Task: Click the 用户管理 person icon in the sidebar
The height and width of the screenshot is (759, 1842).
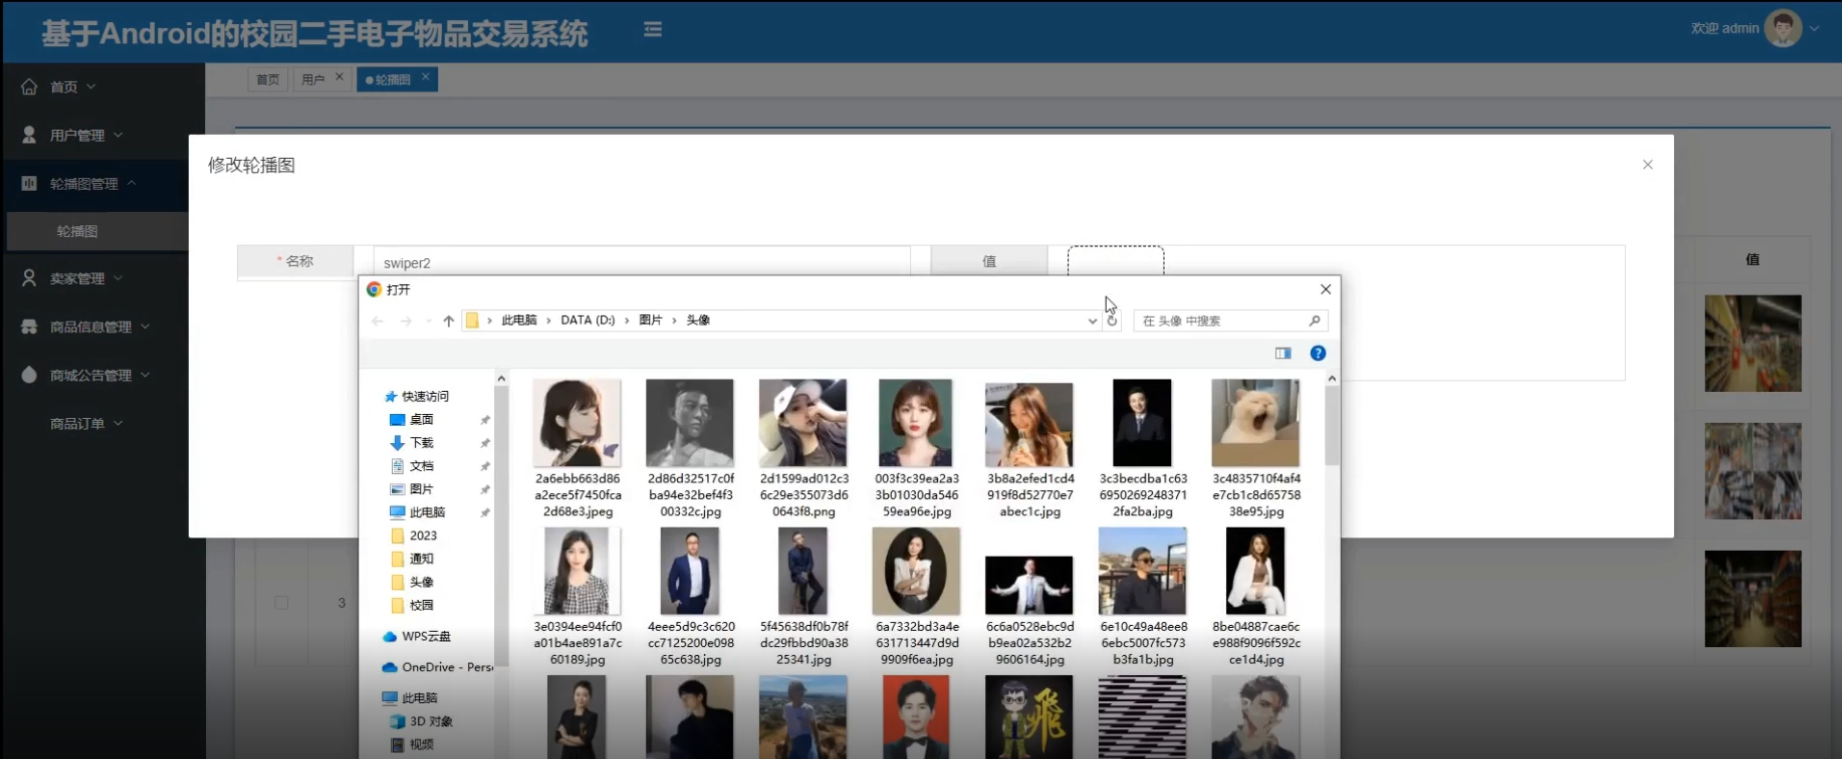Action: [x=29, y=135]
